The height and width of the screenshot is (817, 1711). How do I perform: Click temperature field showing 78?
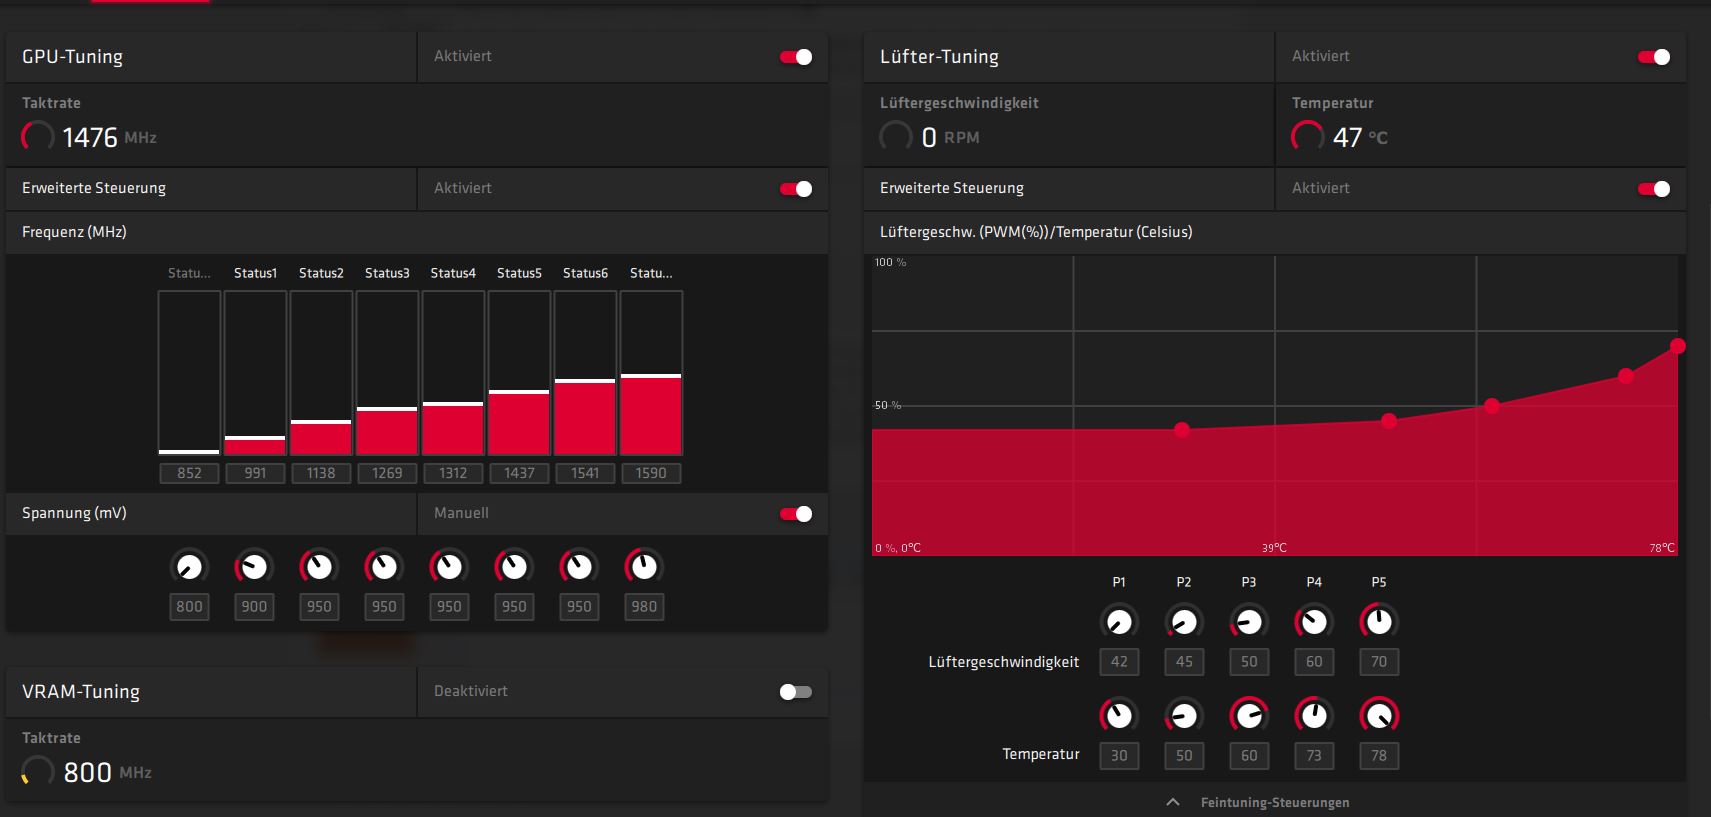1379,756
